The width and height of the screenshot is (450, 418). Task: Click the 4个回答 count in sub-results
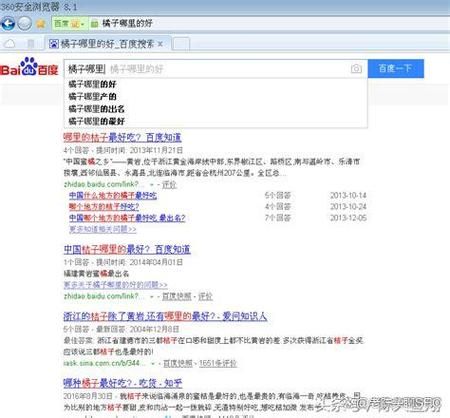(278, 207)
